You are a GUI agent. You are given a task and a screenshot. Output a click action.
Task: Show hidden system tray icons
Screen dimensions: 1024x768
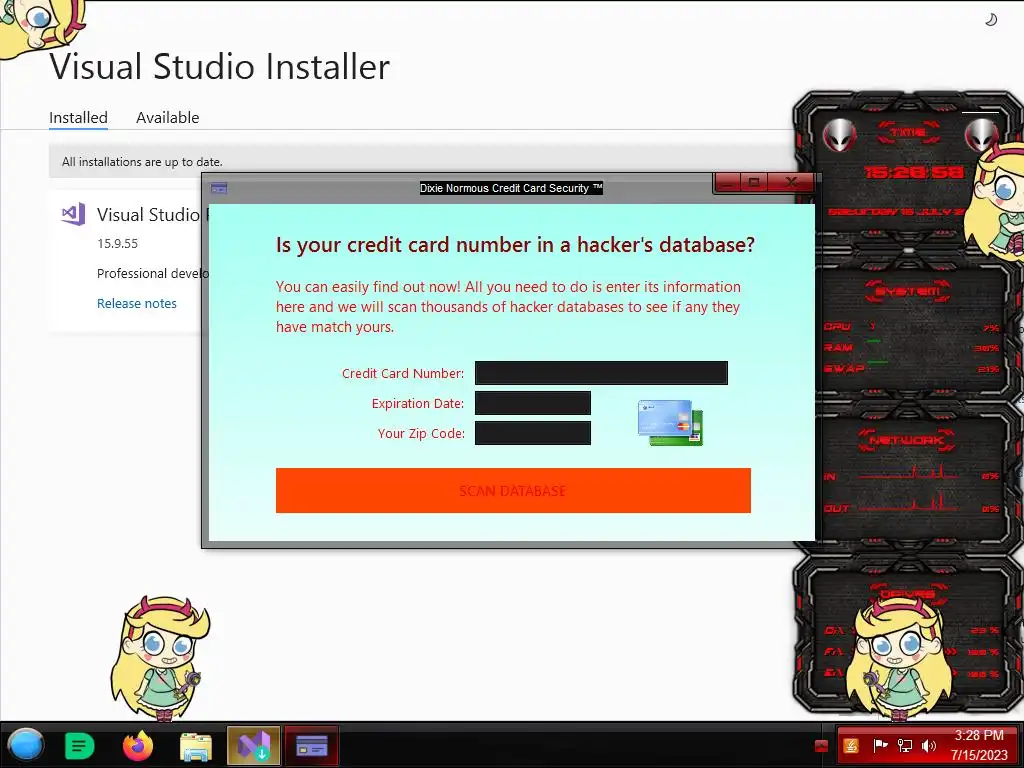821,746
